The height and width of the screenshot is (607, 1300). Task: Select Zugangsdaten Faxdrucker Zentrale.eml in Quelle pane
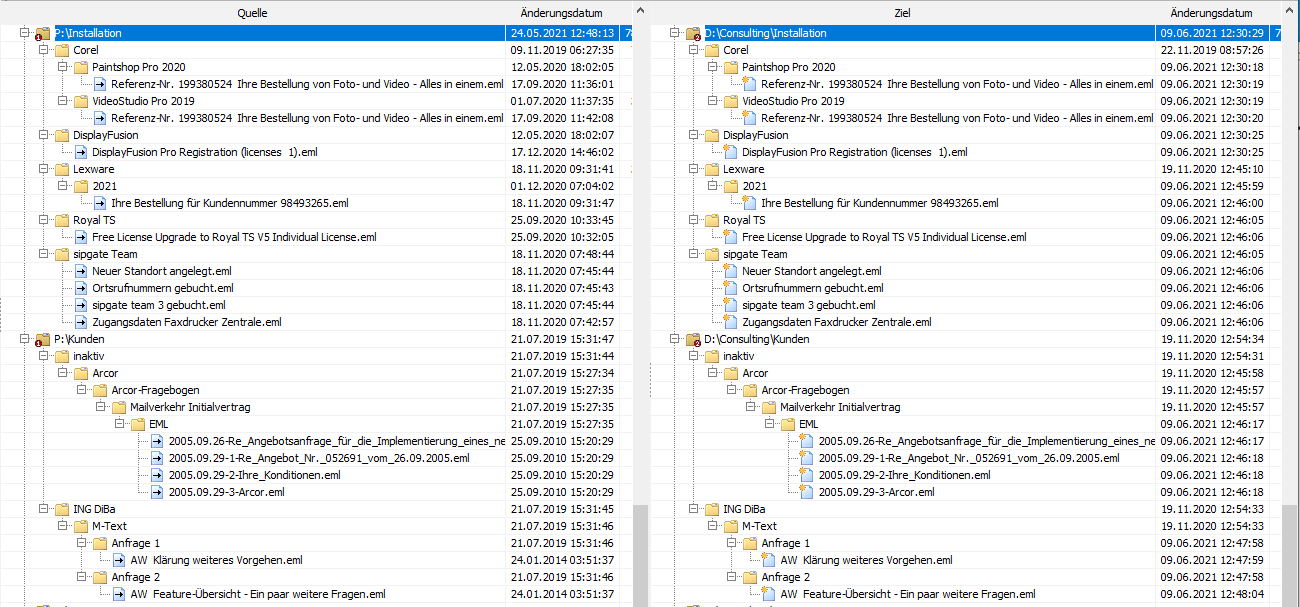[186, 323]
